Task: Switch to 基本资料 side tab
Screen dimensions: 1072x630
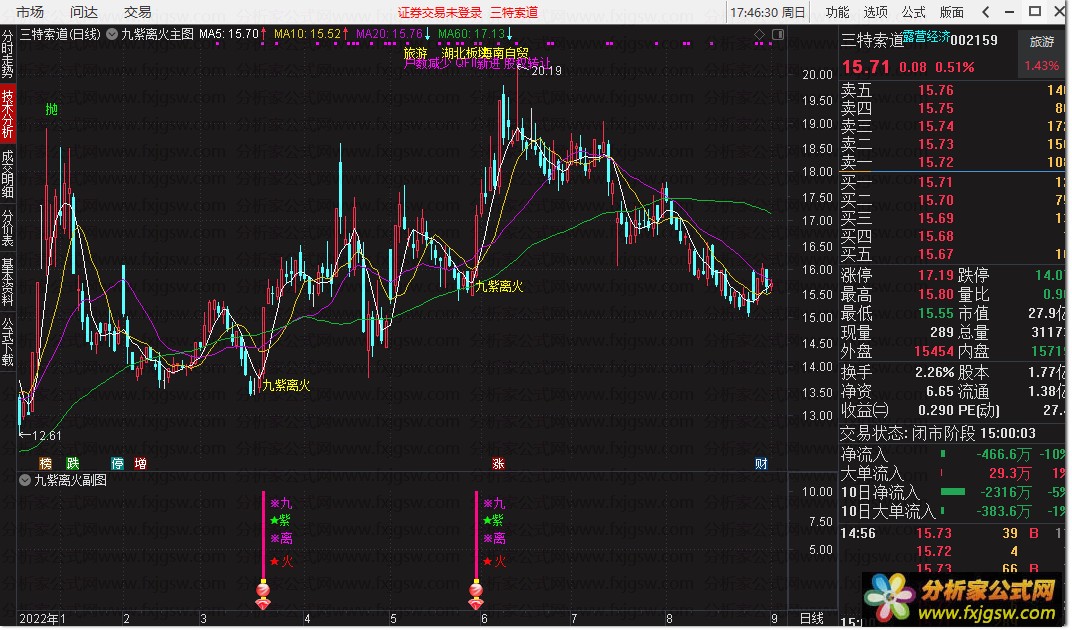Action: click(8, 282)
